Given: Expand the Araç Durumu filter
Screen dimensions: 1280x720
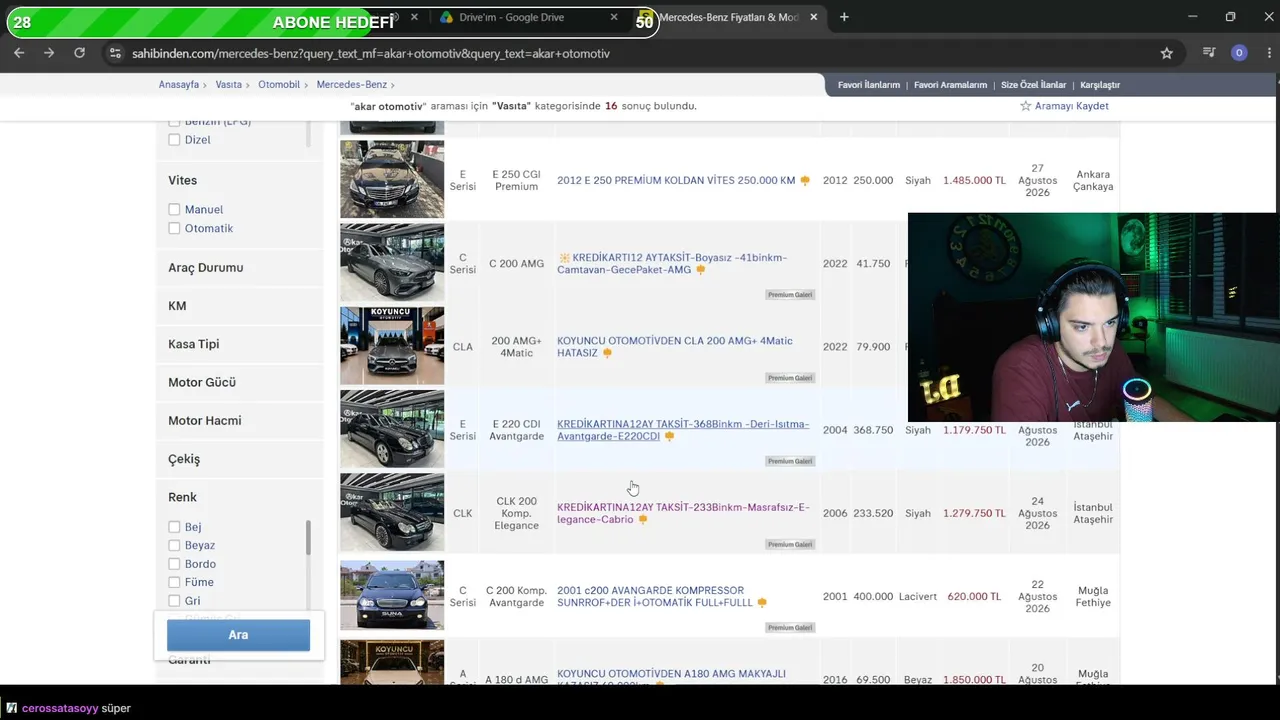Looking at the screenshot, I should 205,268.
